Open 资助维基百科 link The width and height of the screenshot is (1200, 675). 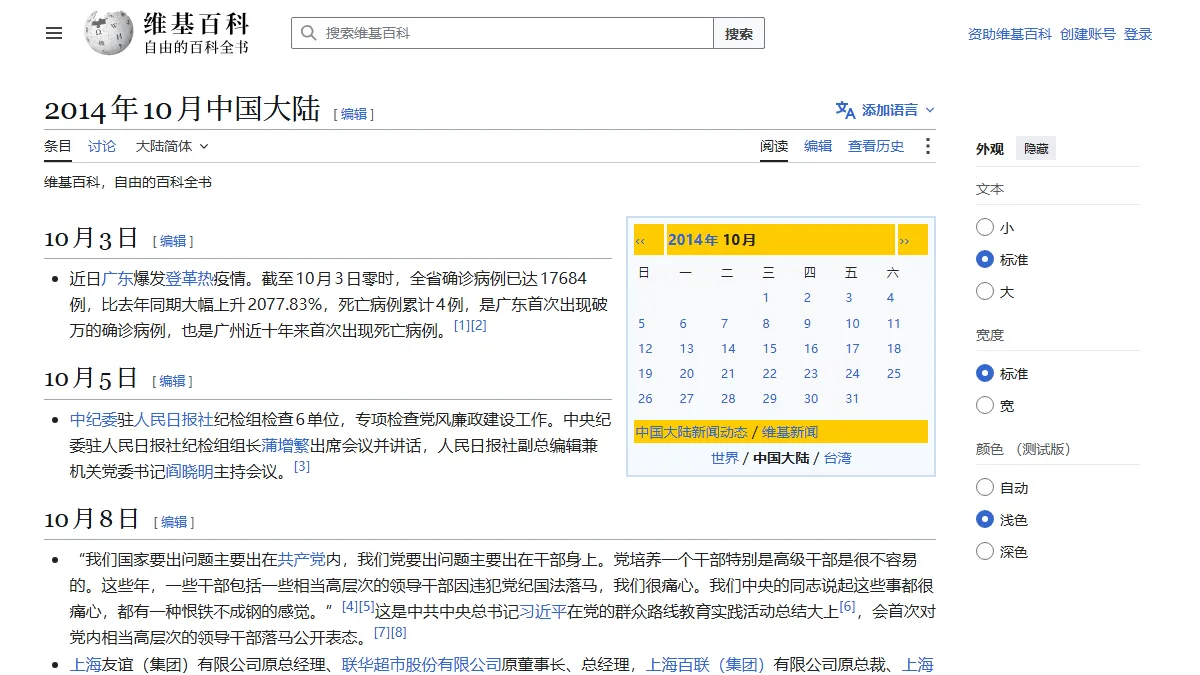coord(1010,34)
